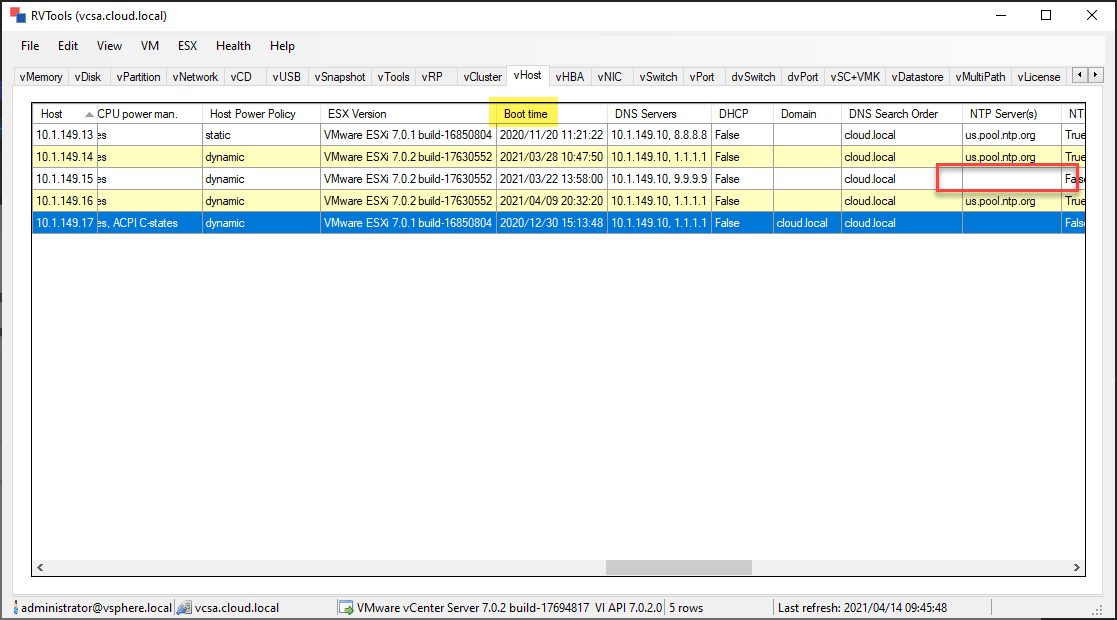Switch to the vTools tab
The width and height of the screenshot is (1117, 620).
pyautogui.click(x=393, y=77)
